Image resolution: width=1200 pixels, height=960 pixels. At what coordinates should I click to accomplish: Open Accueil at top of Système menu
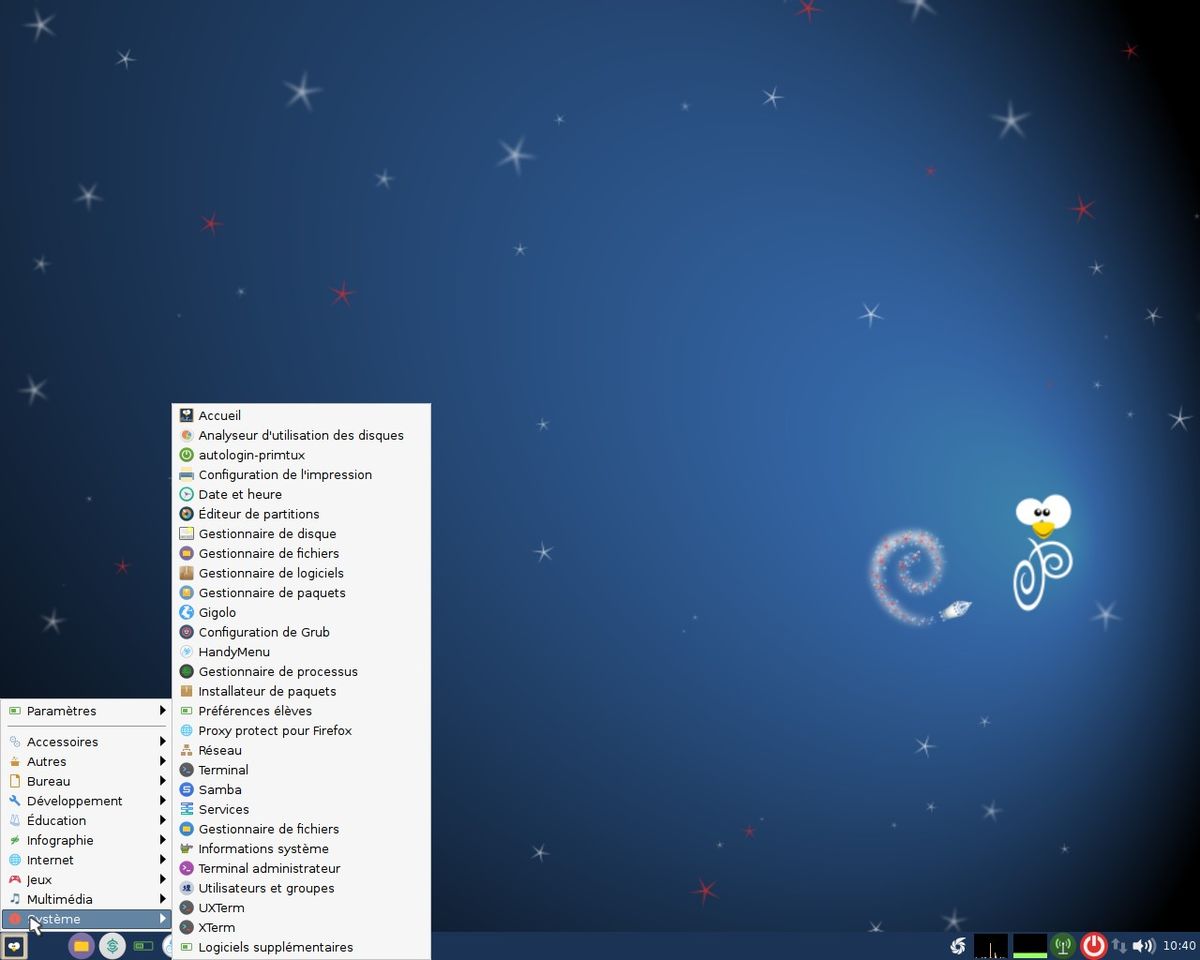pos(220,415)
